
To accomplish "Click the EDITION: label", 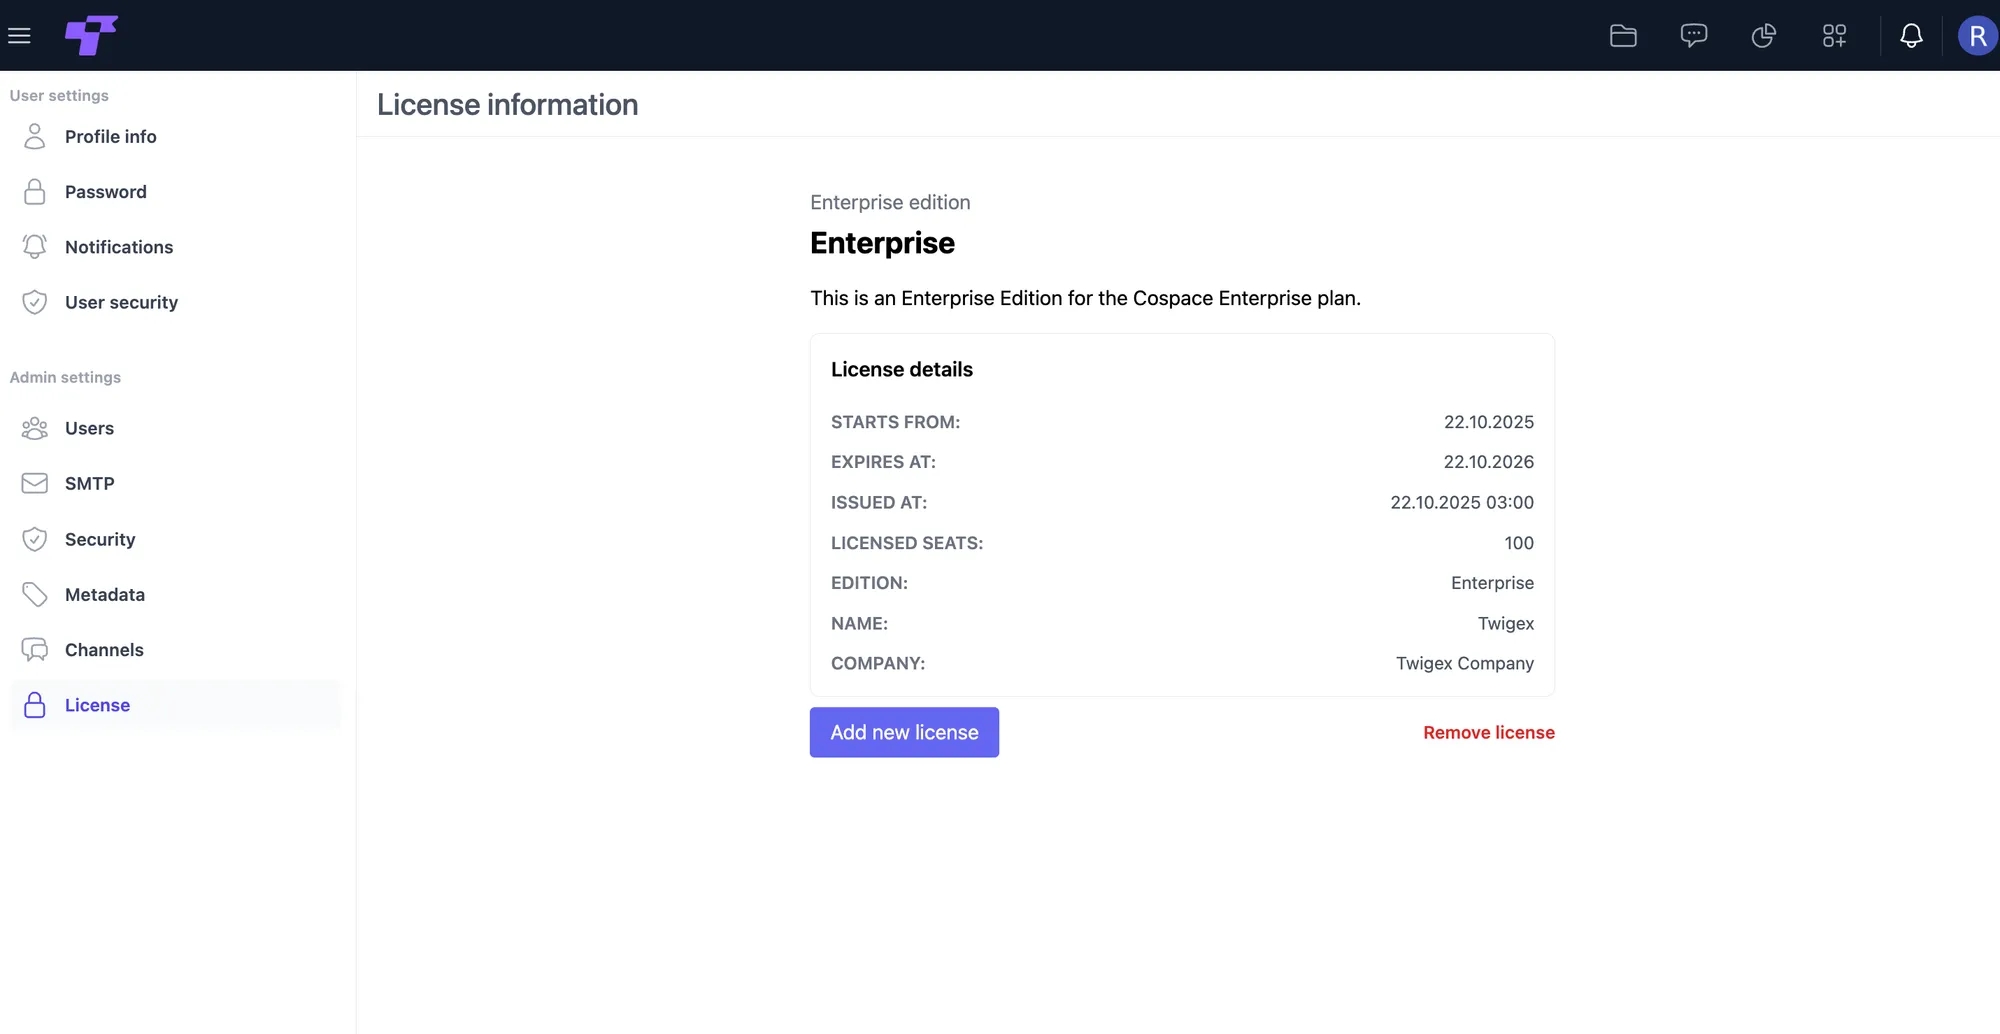I will click(869, 583).
